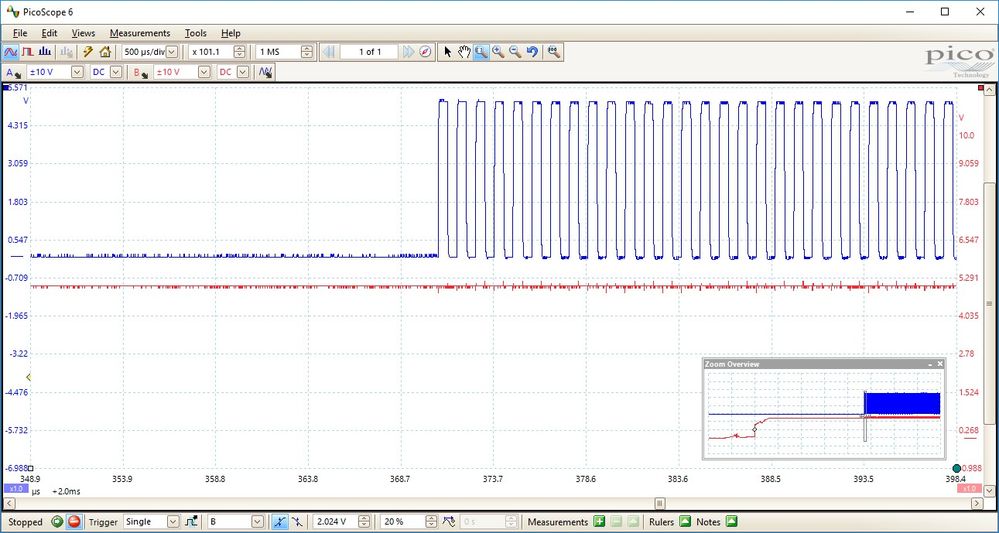Click the Stopped status text
This screenshot has width=999, height=533.
(25, 522)
